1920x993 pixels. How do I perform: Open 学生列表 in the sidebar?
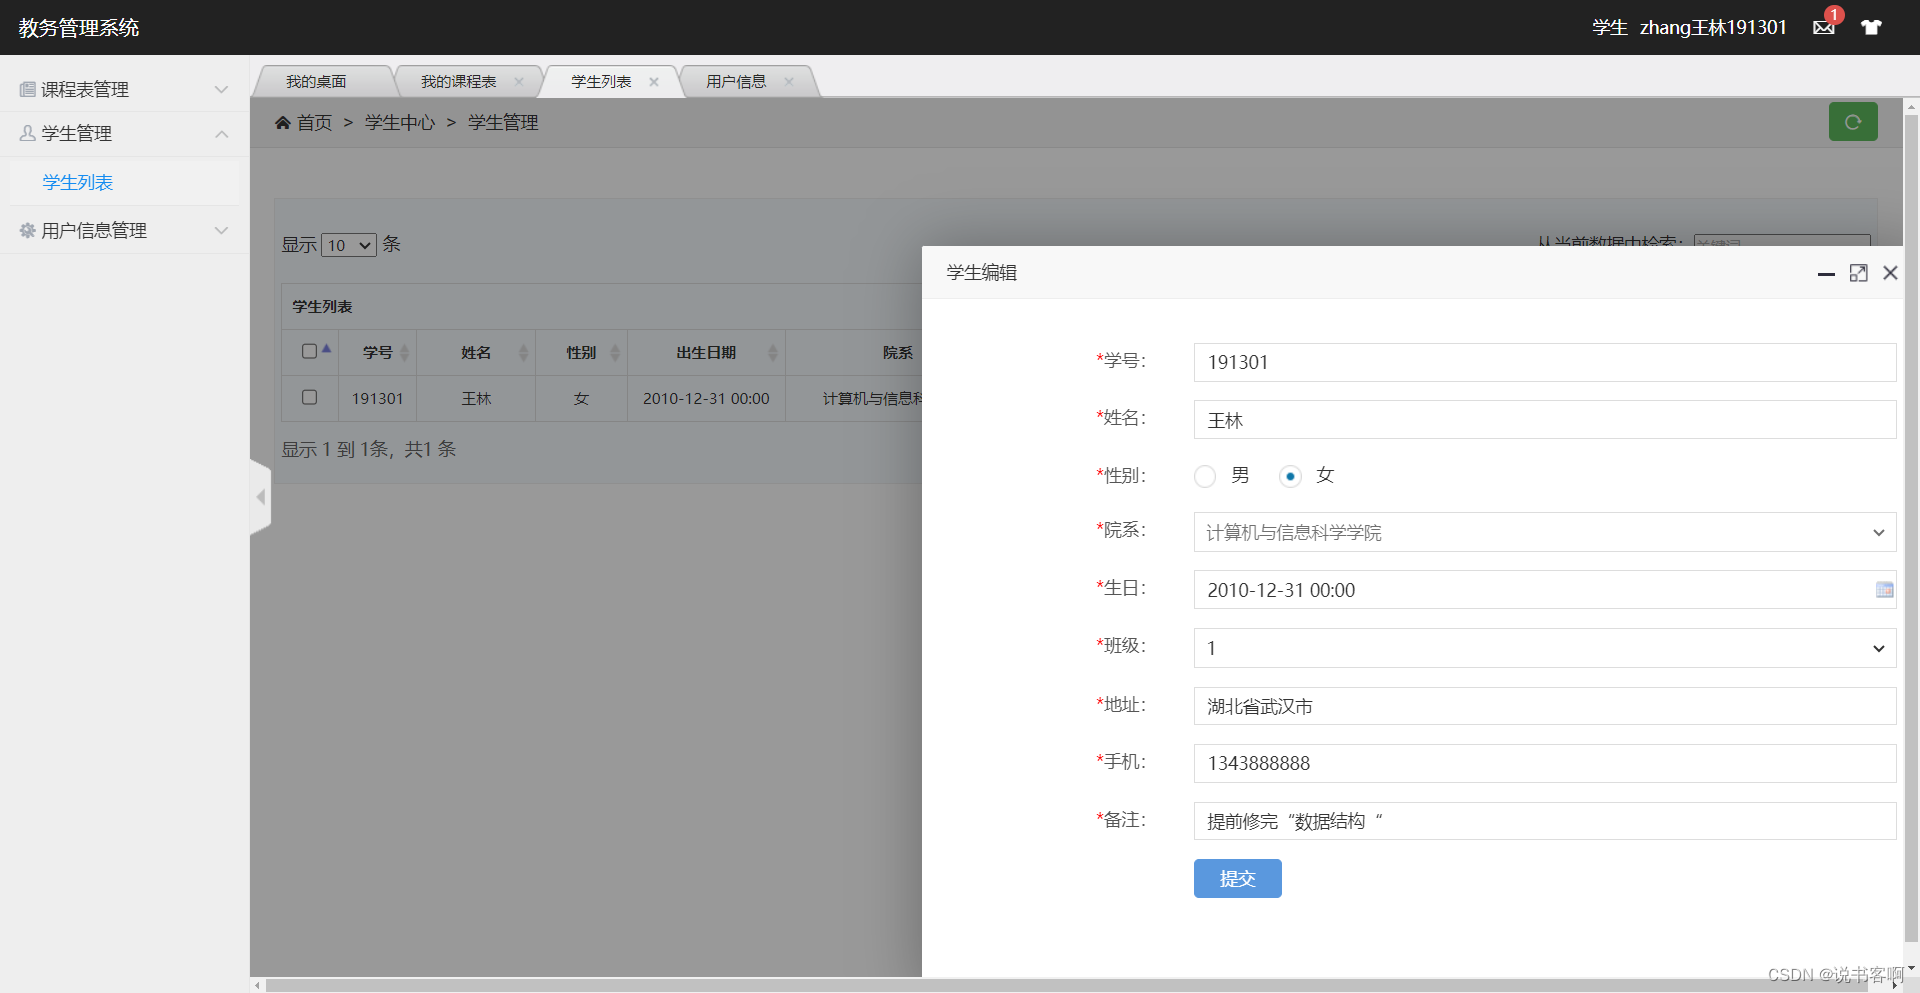(78, 182)
